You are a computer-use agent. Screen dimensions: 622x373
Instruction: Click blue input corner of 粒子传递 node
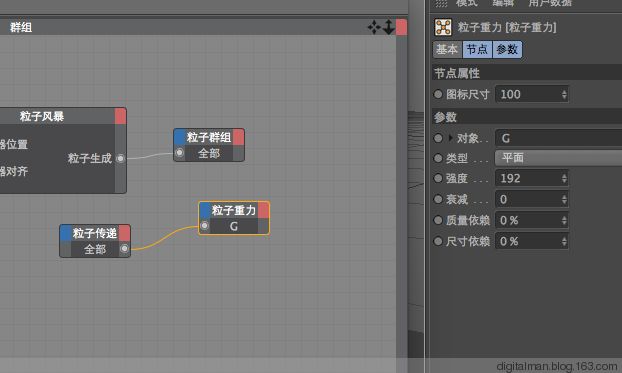tap(66, 233)
